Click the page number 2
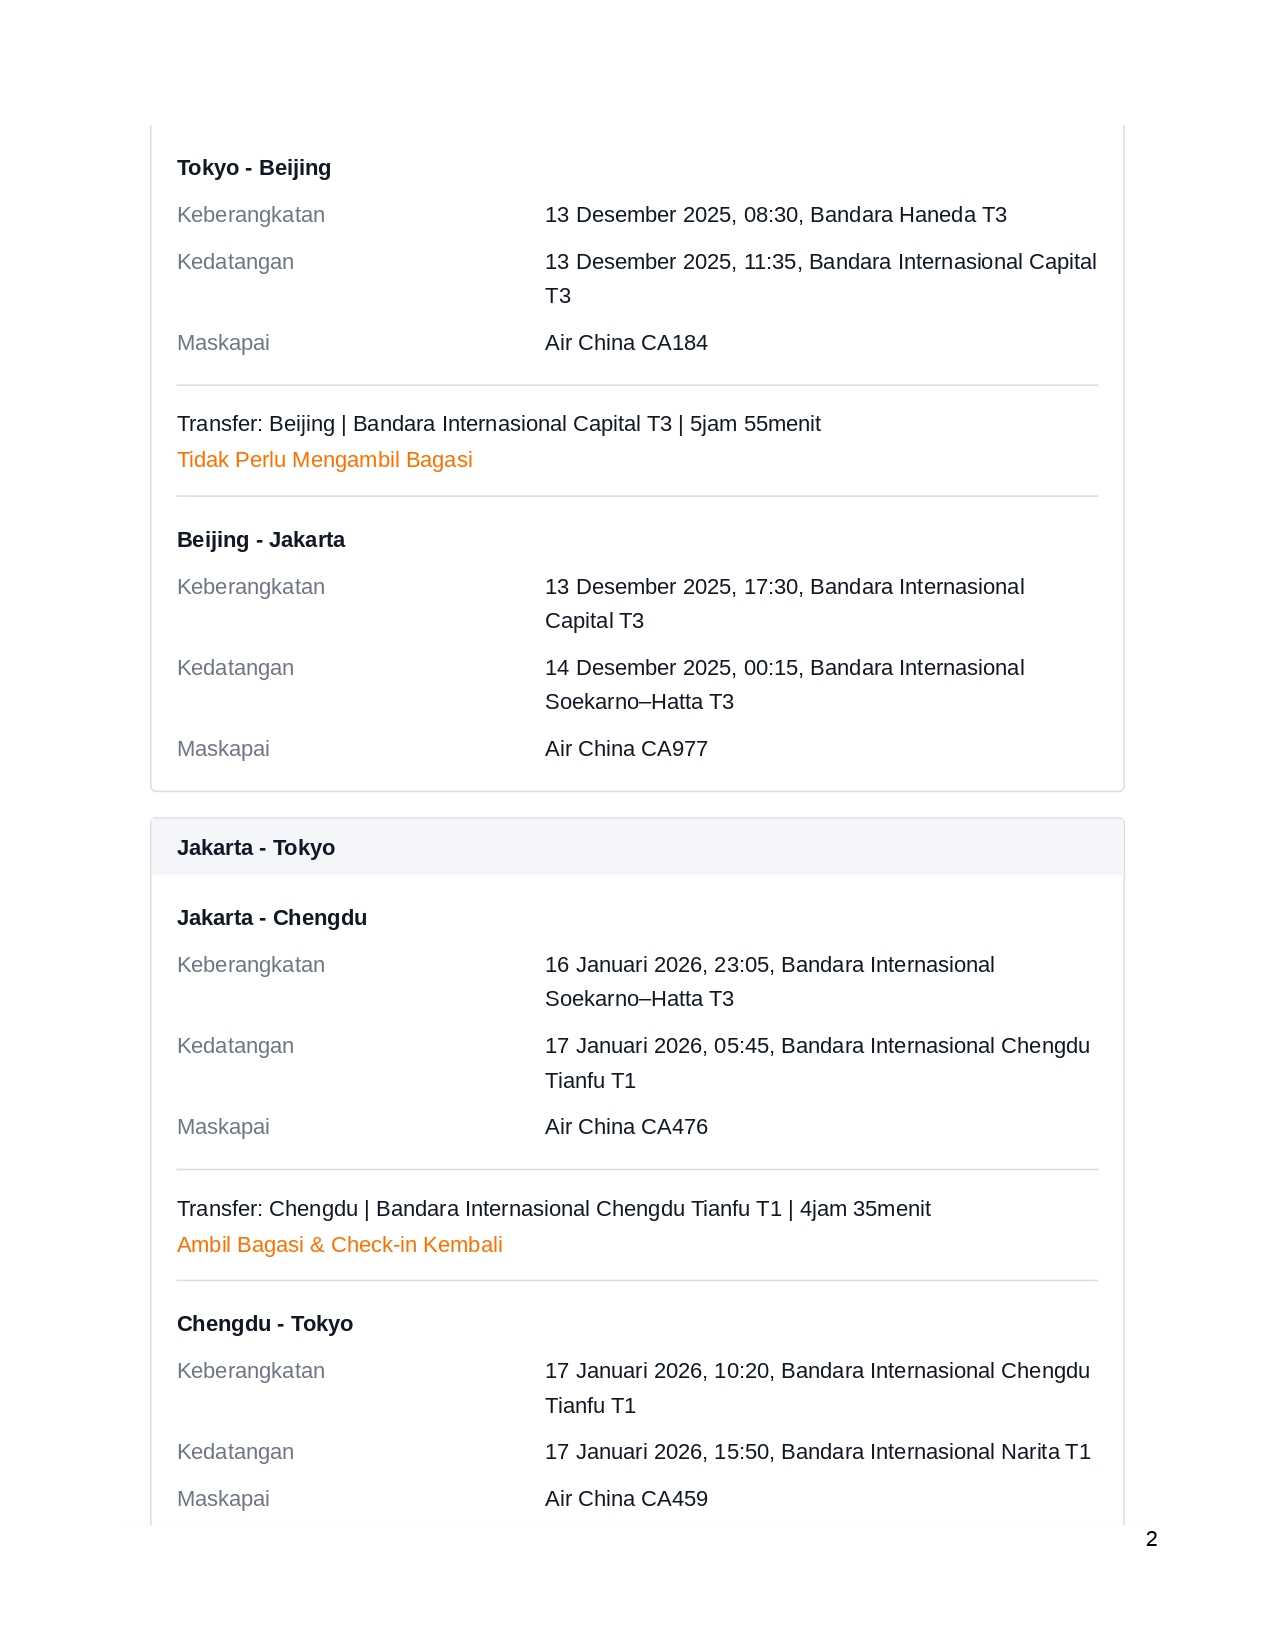 coord(1151,1539)
